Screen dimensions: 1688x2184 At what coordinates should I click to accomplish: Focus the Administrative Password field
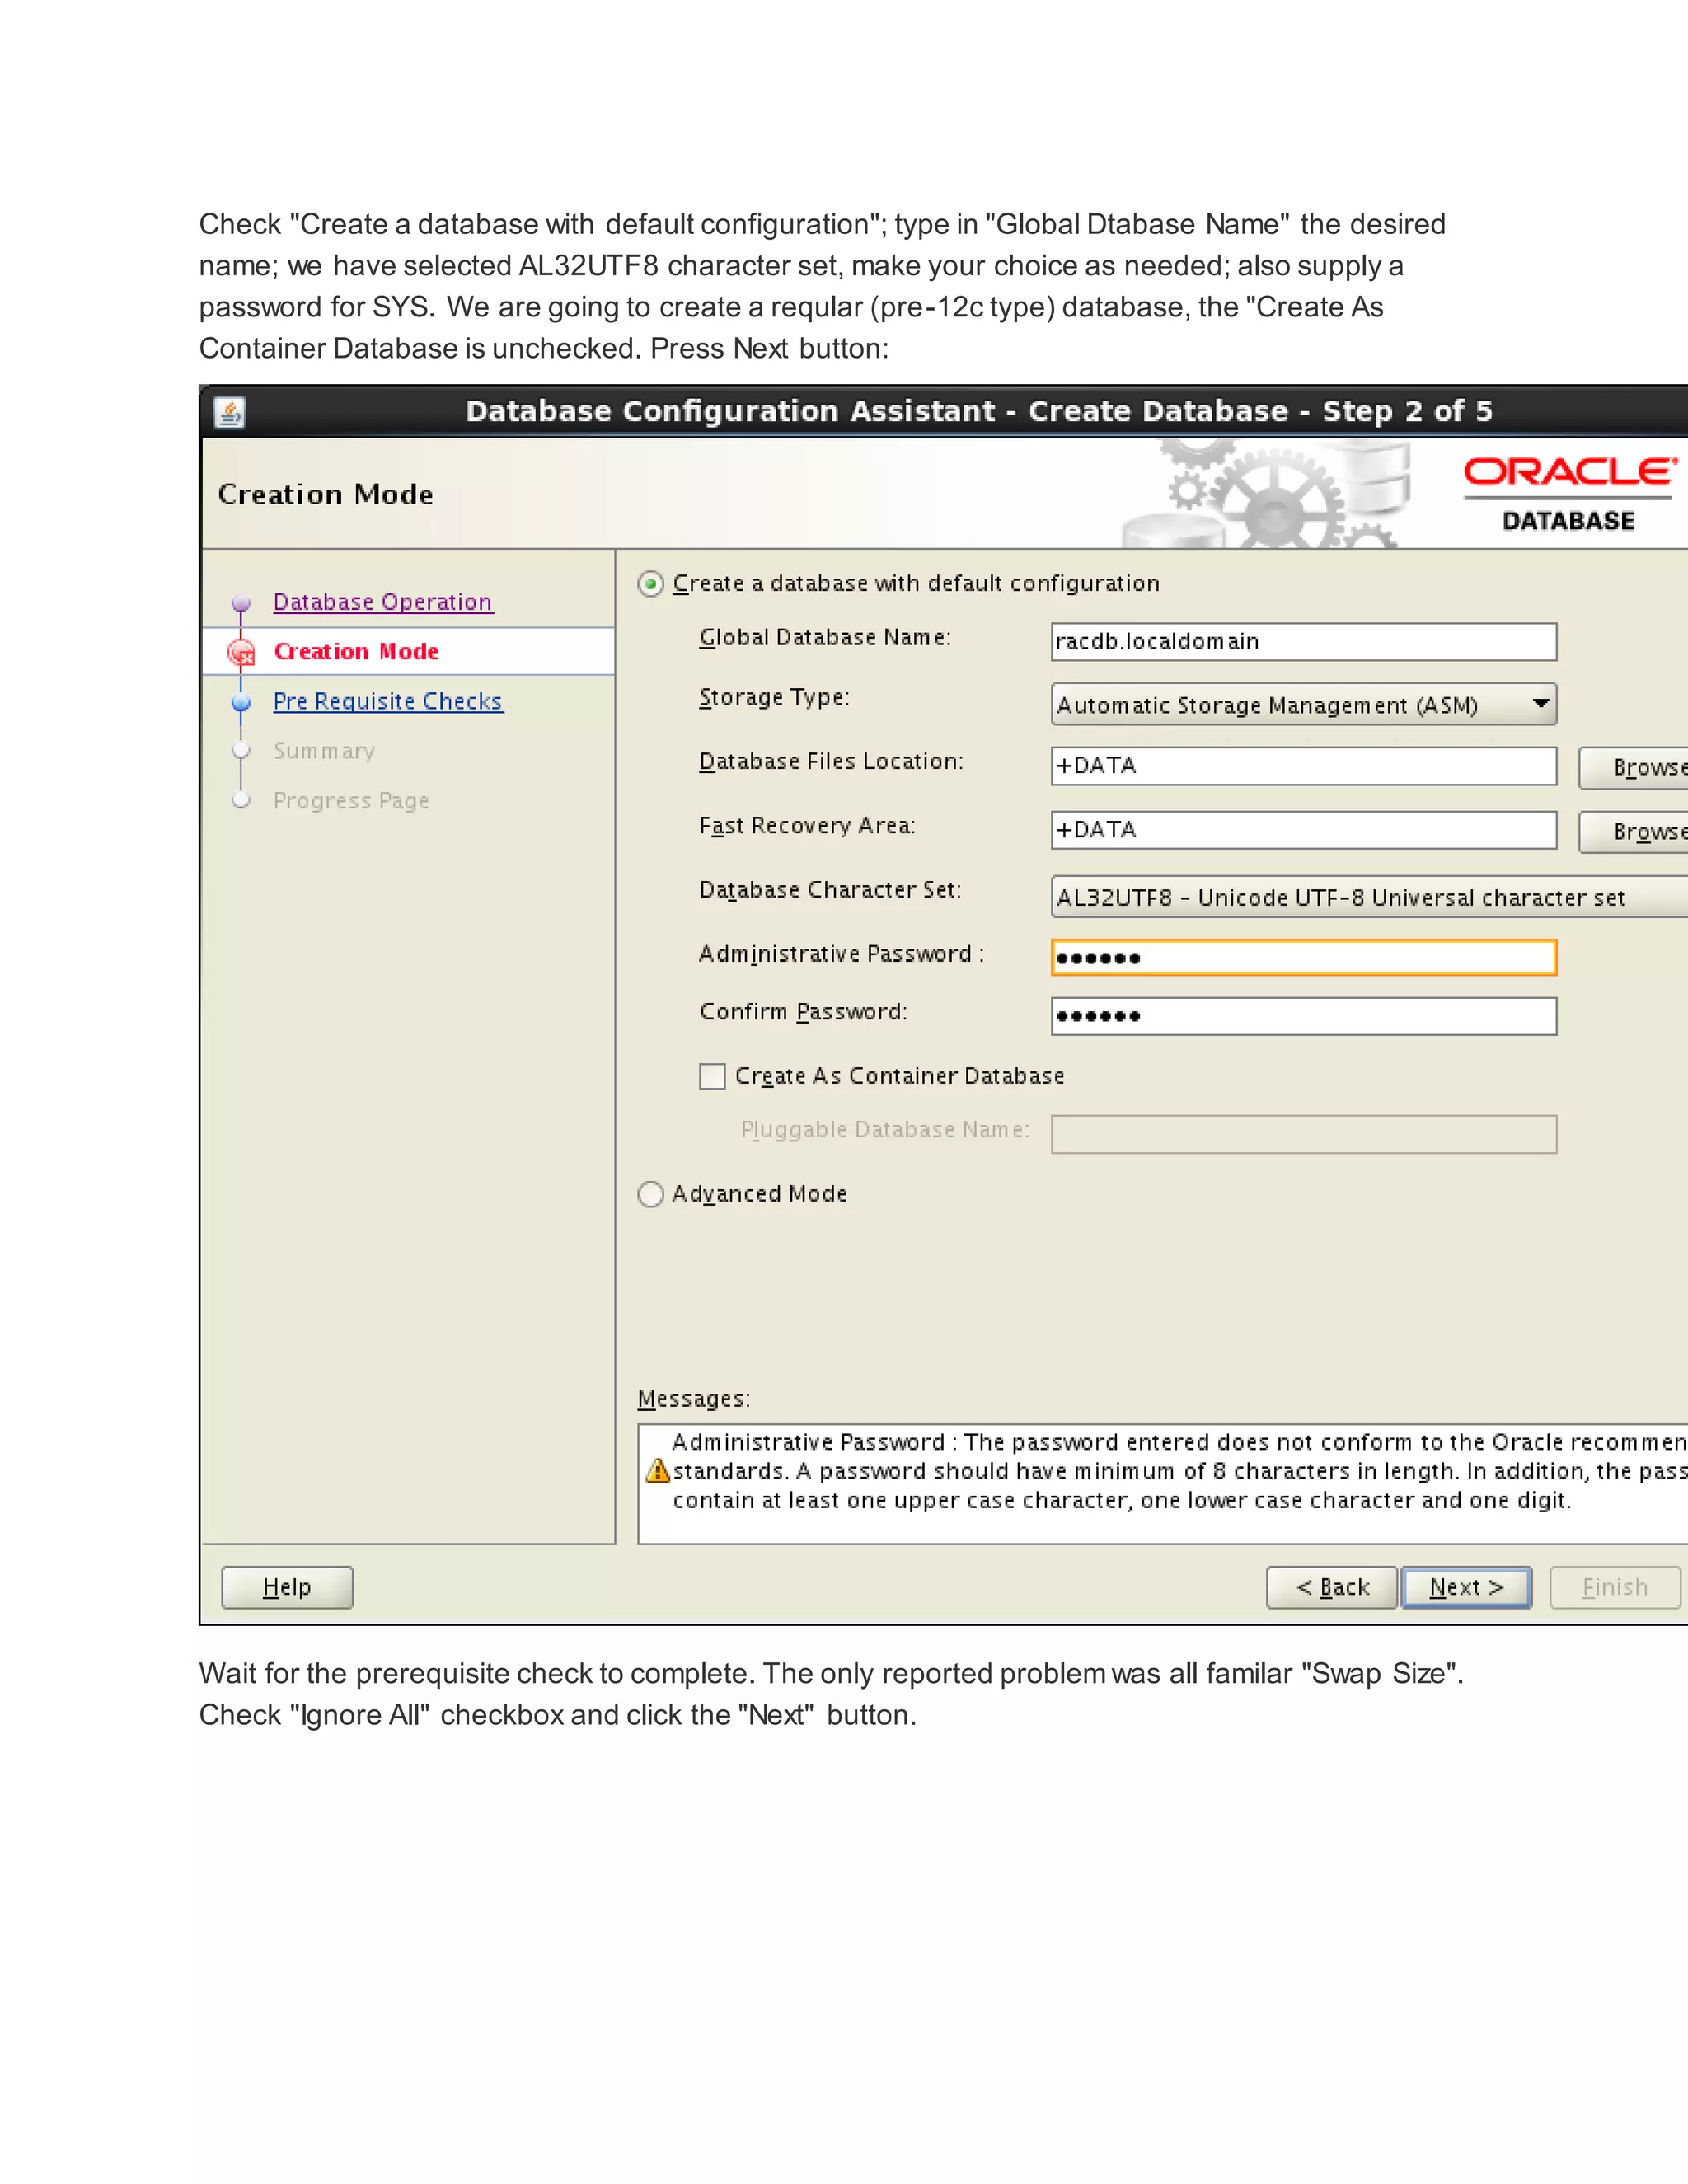pyautogui.click(x=1303, y=957)
